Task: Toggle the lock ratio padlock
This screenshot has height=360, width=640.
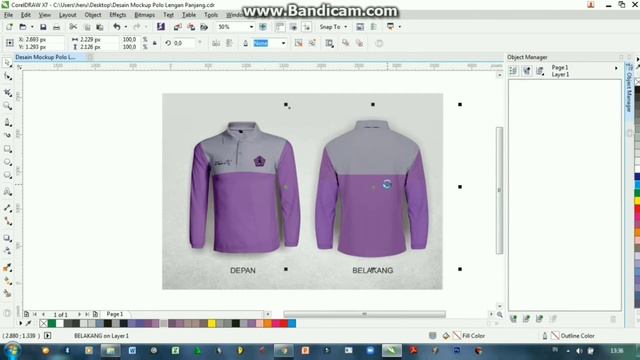Action: [x=155, y=43]
